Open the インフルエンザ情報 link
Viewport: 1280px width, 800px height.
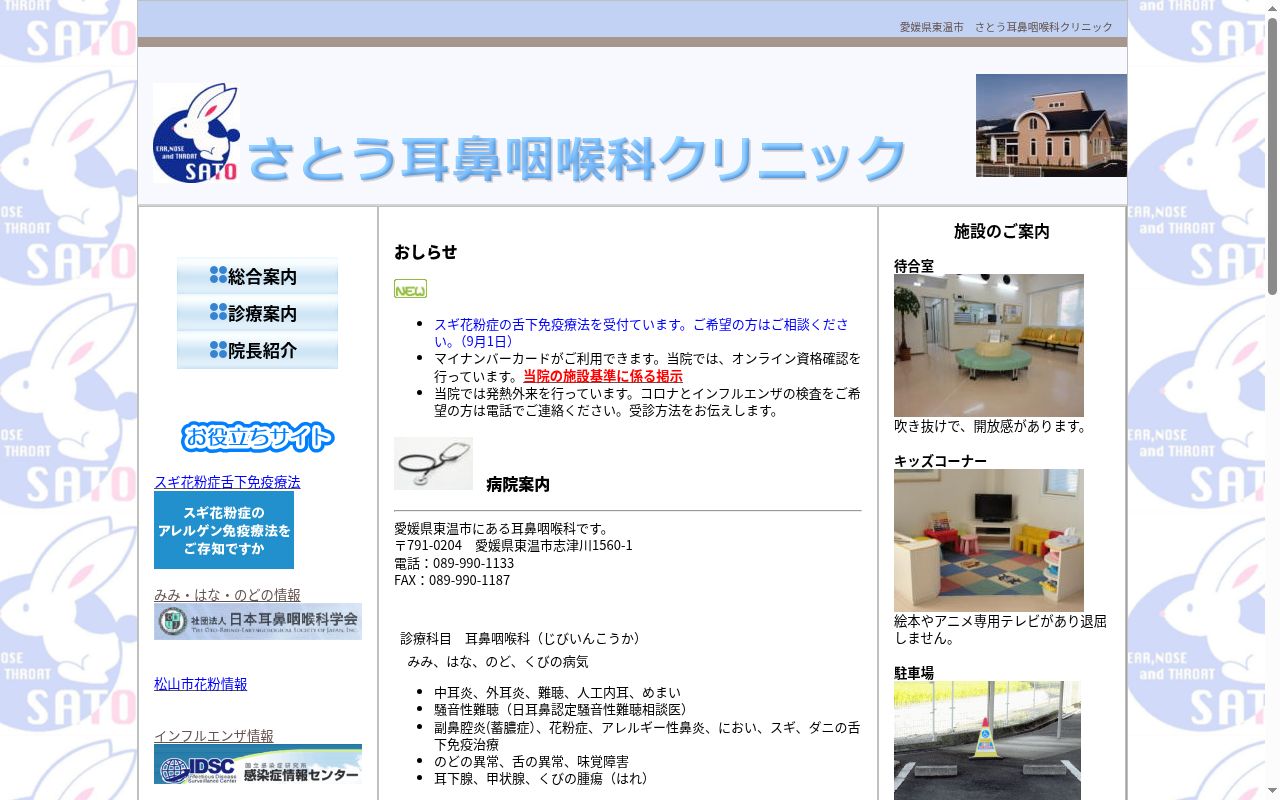[214, 736]
